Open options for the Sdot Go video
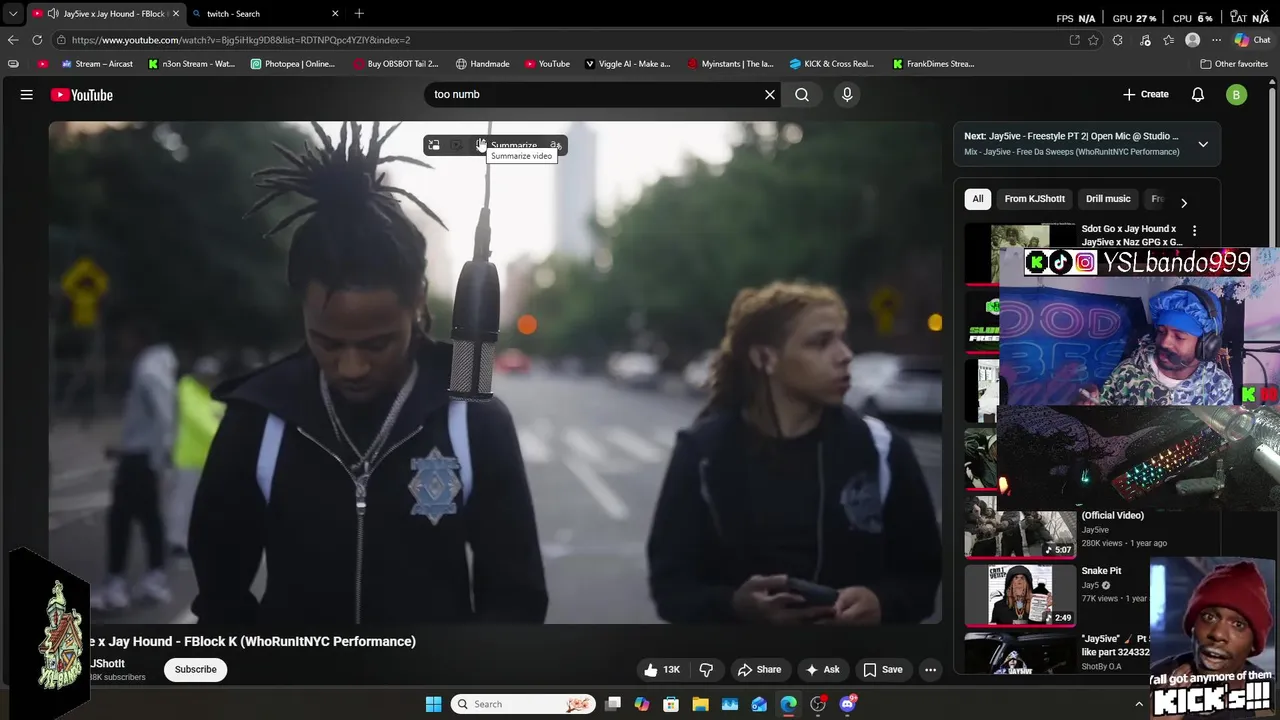This screenshot has height=720, width=1280. [x=1194, y=231]
